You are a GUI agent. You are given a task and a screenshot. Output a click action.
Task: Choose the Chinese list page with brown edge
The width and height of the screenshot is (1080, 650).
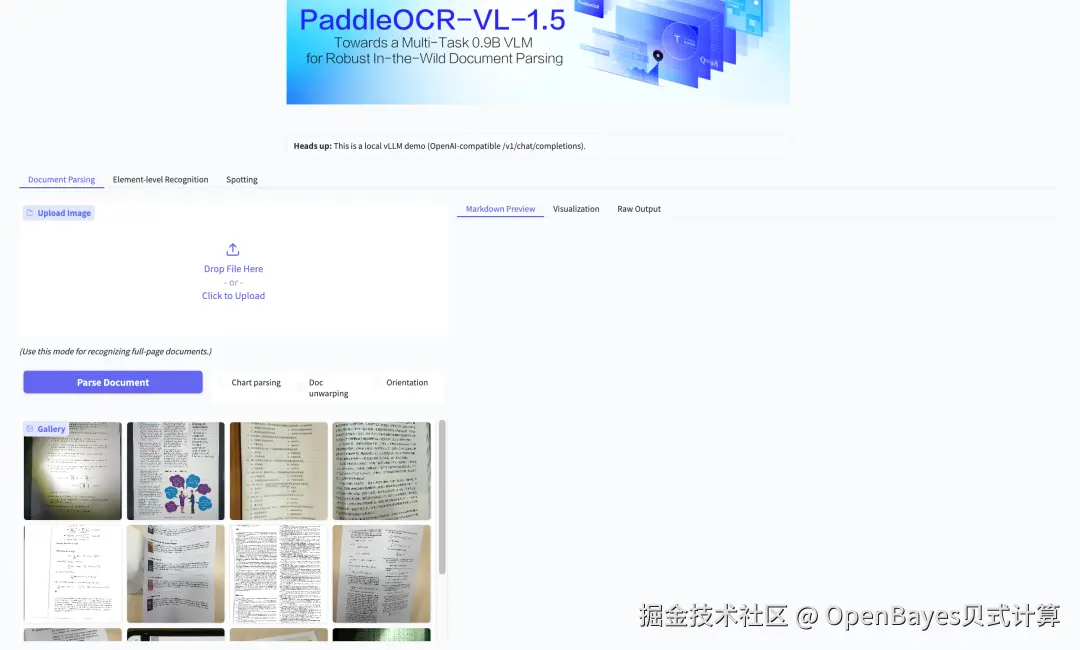pyautogui.click(x=278, y=471)
